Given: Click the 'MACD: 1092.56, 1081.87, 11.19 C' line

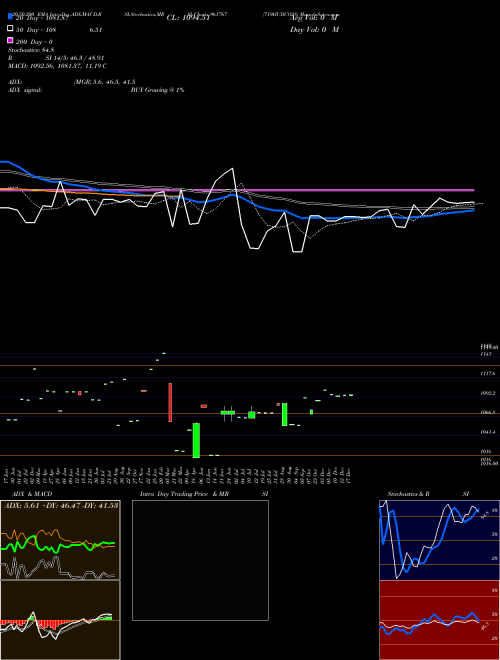Looking at the screenshot, I should click(x=57, y=66).
